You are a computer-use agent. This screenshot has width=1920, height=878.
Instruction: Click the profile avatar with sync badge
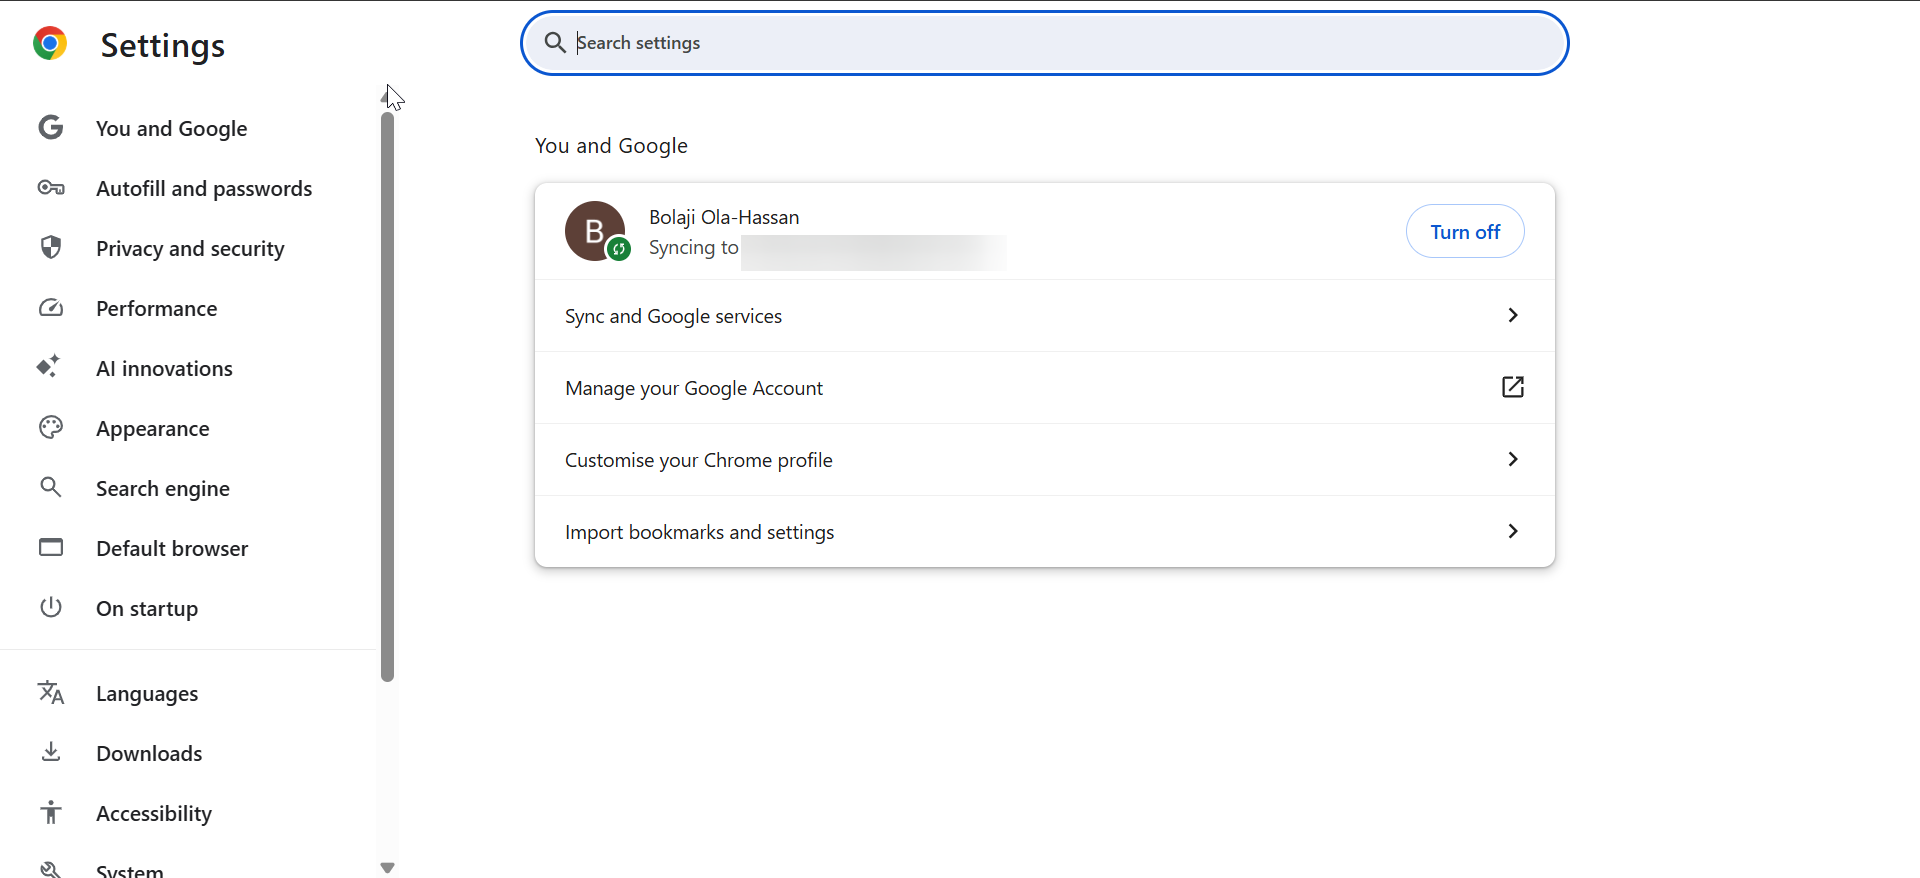tap(596, 231)
